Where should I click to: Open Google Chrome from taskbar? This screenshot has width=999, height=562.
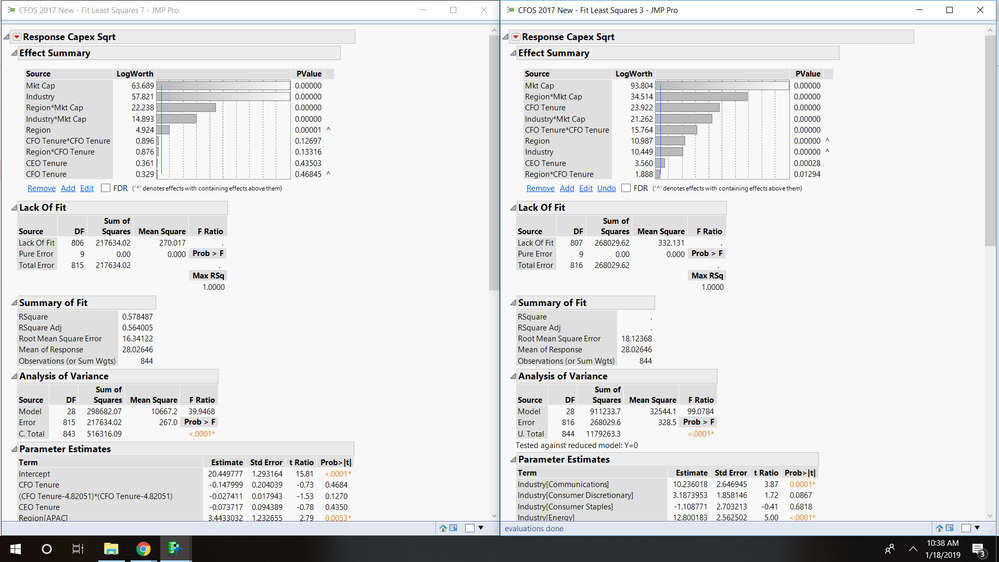[143, 549]
